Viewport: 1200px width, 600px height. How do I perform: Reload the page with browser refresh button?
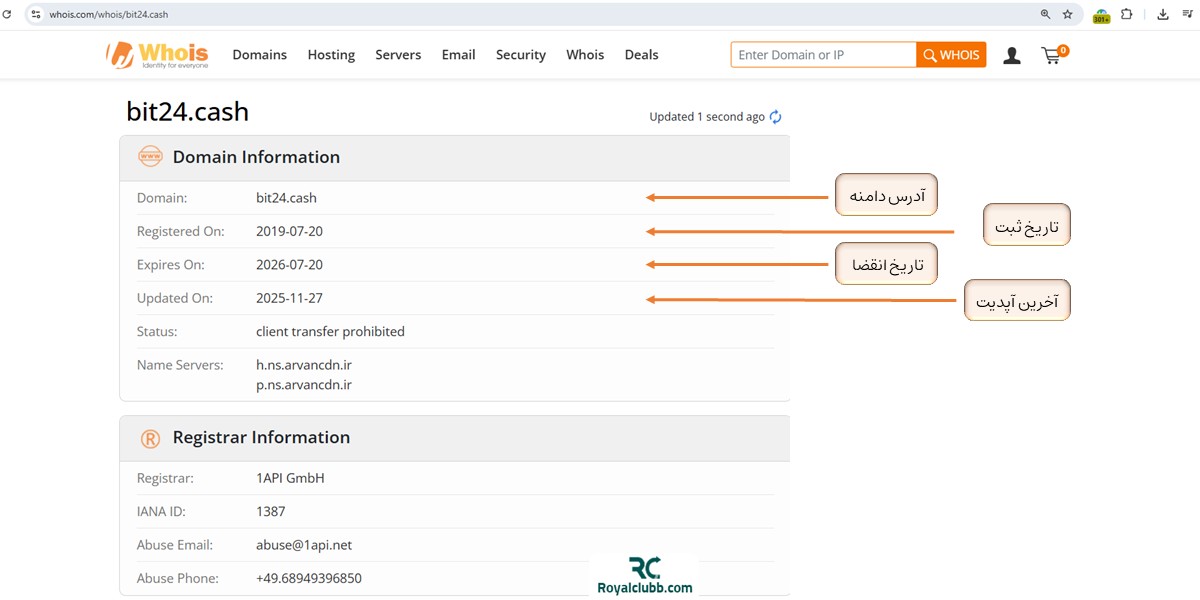point(7,14)
